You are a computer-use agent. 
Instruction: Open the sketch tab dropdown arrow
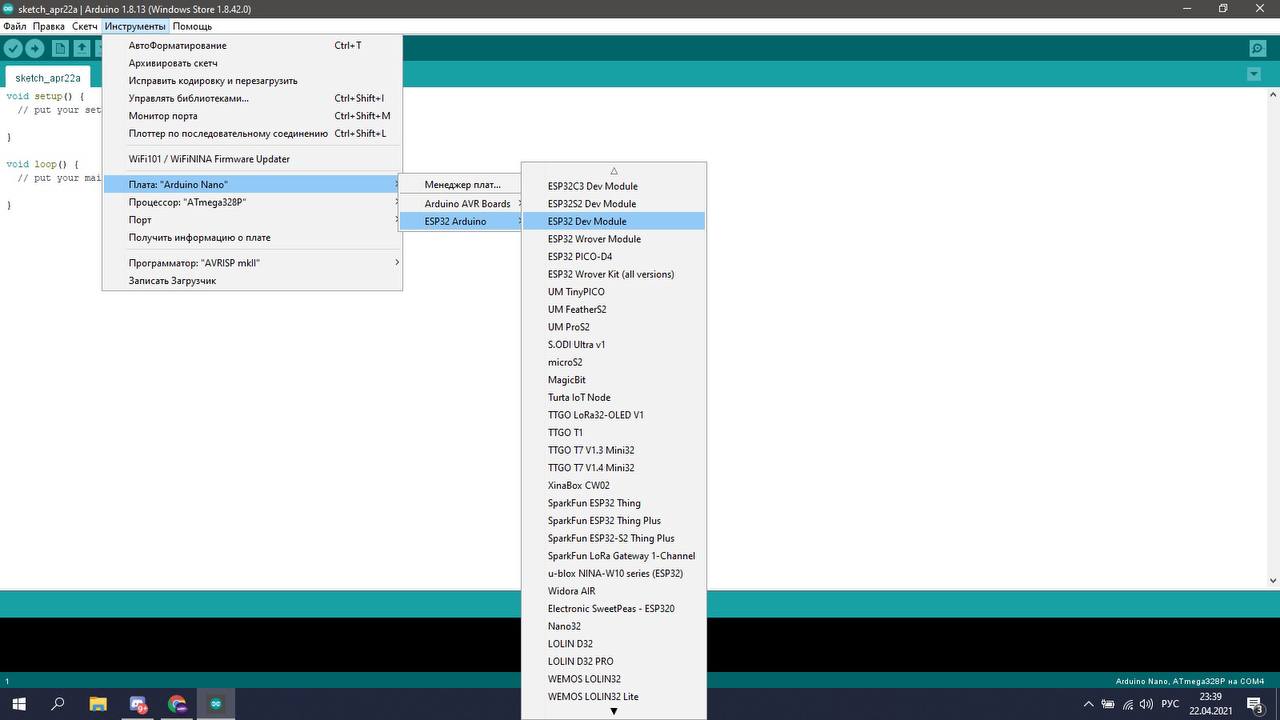pyautogui.click(x=1254, y=75)
